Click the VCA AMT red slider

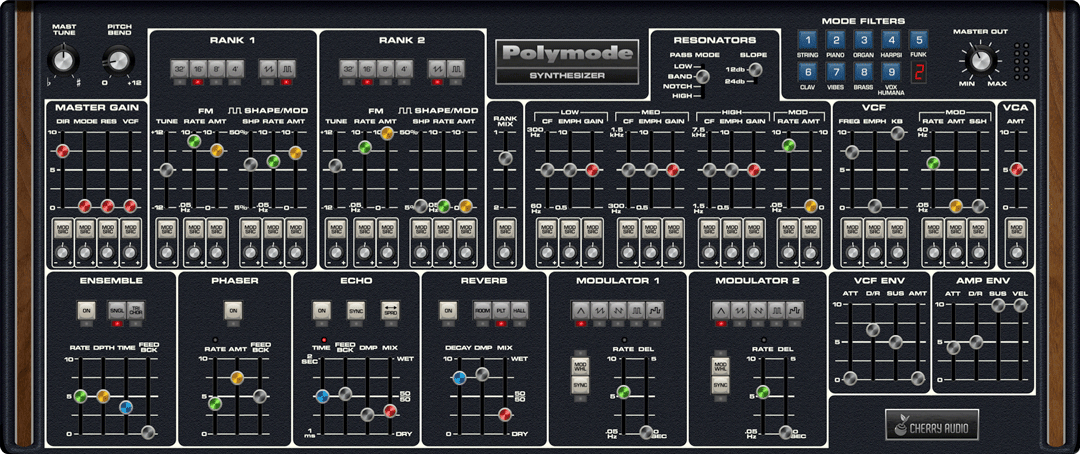[1016, 169]
